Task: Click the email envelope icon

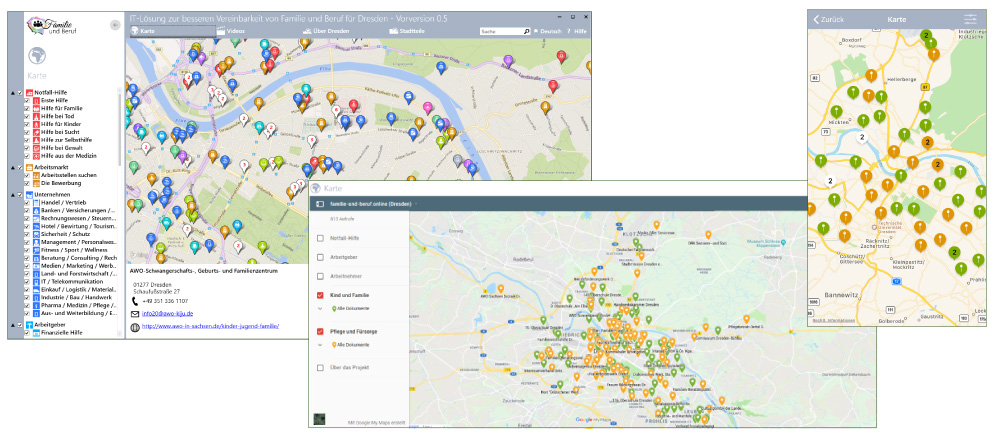Action: click(x=136, y=313)
